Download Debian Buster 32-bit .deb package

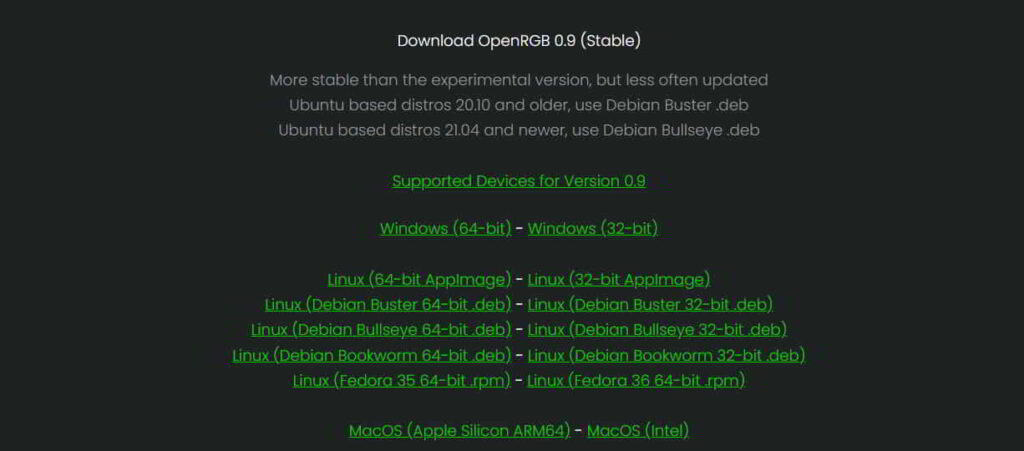pos(650,305)
